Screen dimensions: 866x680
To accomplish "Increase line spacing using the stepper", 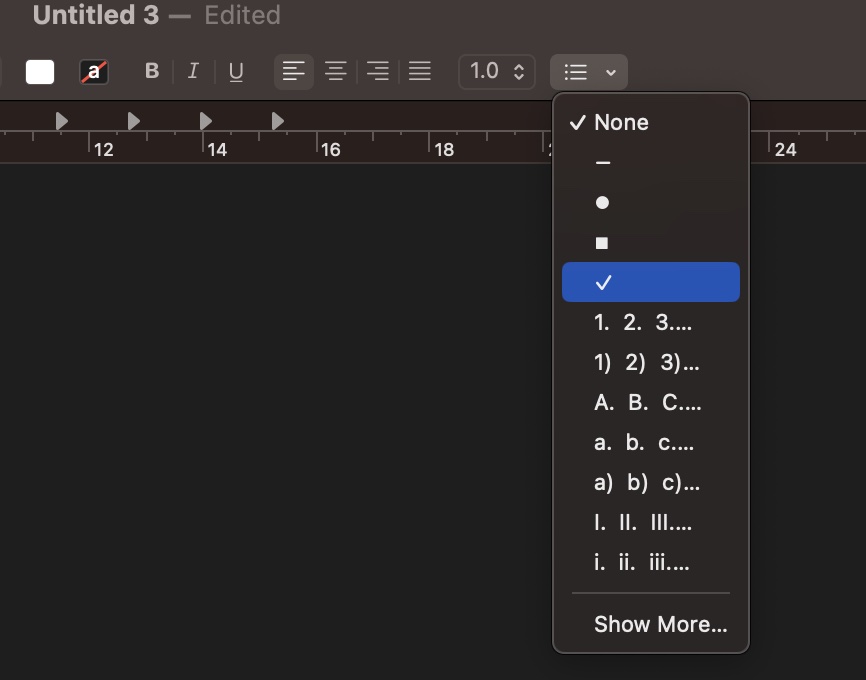I will pos(520,66).
